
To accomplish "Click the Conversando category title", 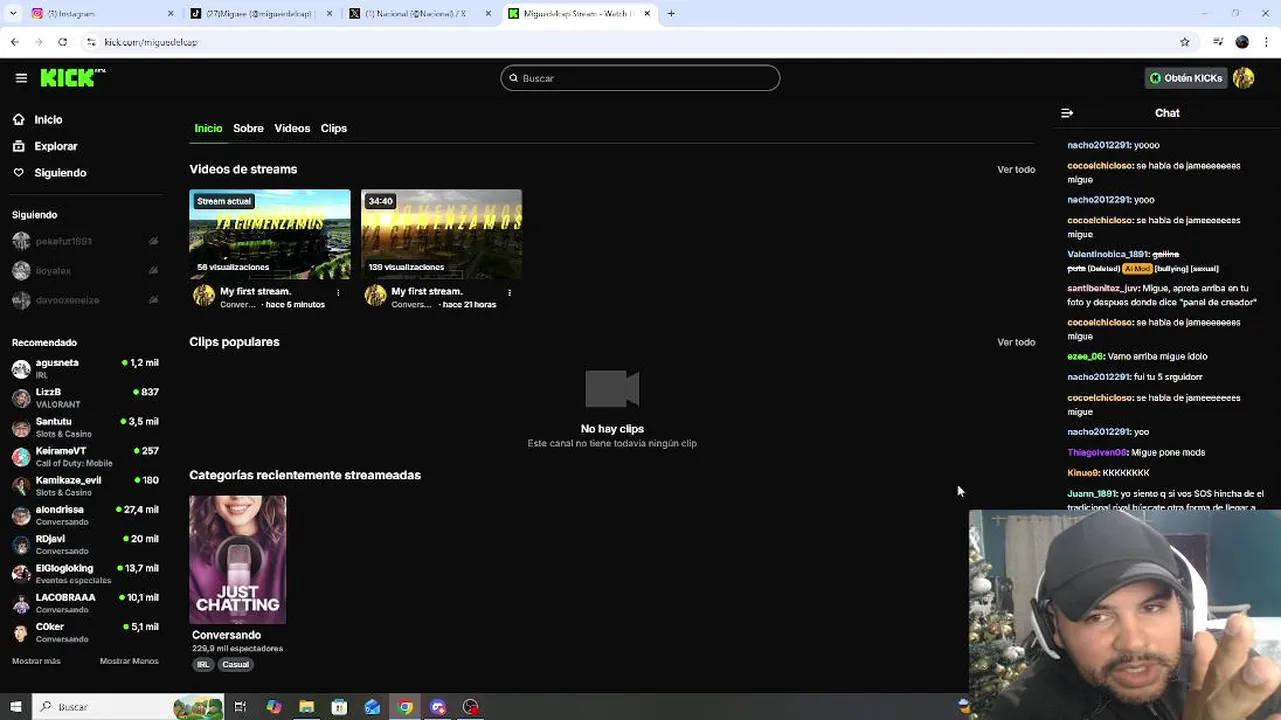I will coord(226,635).
